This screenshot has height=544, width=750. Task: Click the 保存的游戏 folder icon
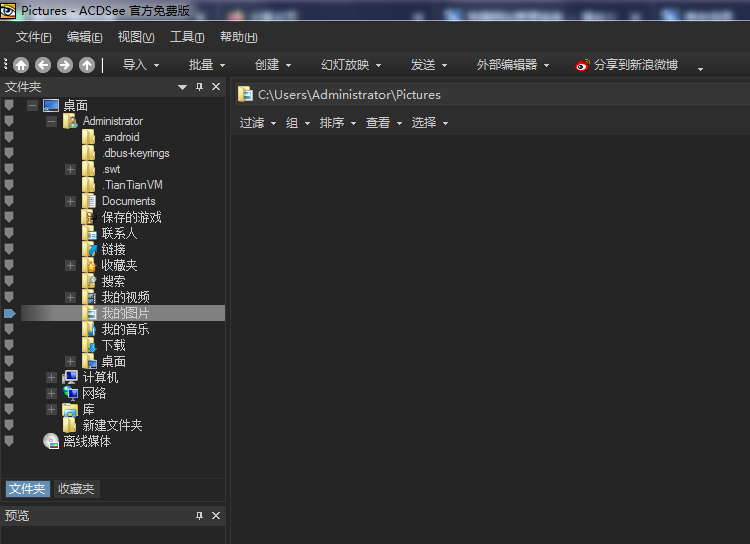click(89, 217)
